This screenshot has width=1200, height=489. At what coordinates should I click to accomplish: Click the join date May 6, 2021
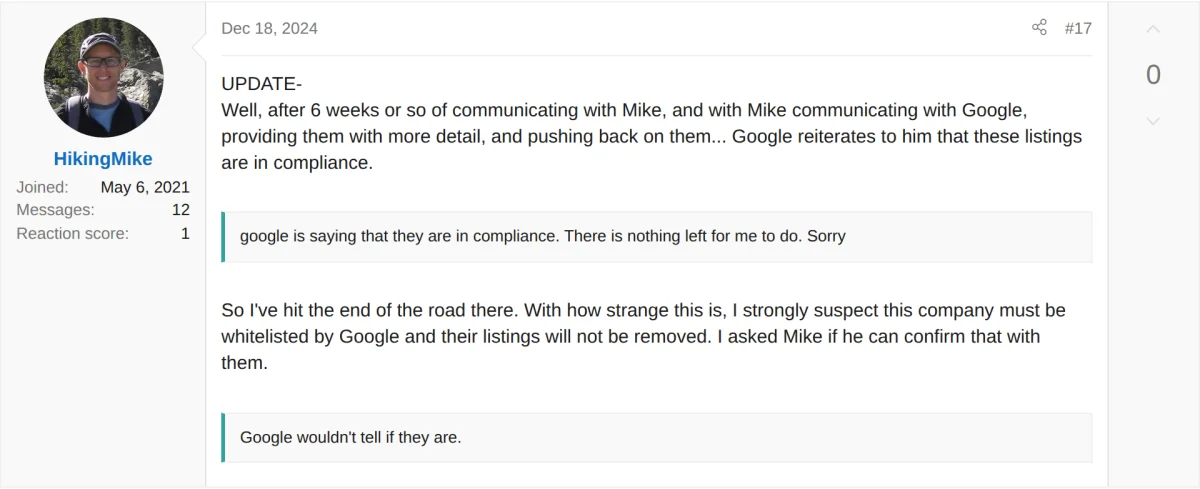(145, 187)
